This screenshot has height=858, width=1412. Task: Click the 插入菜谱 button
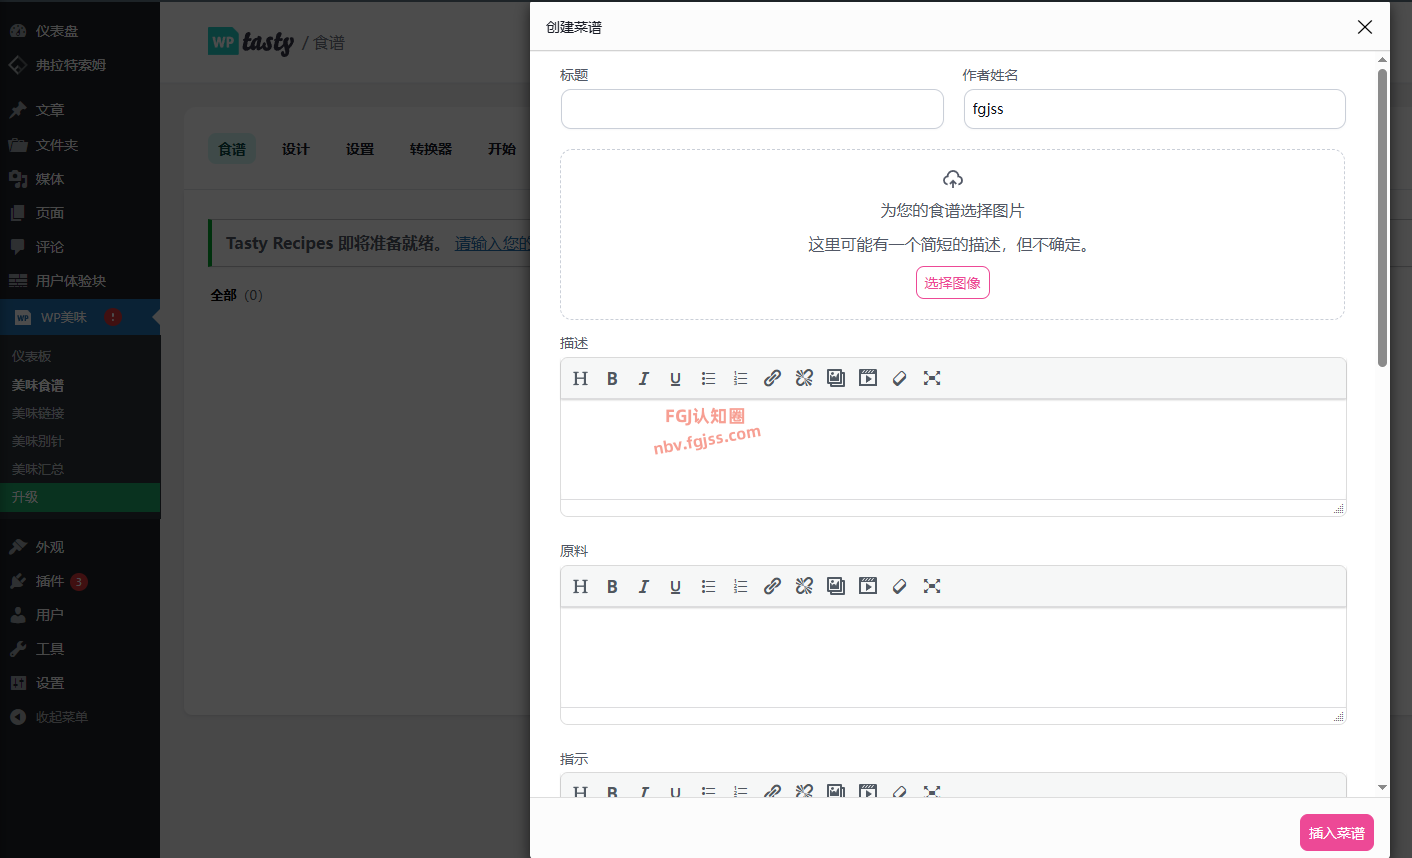[x=1336, y=833]
